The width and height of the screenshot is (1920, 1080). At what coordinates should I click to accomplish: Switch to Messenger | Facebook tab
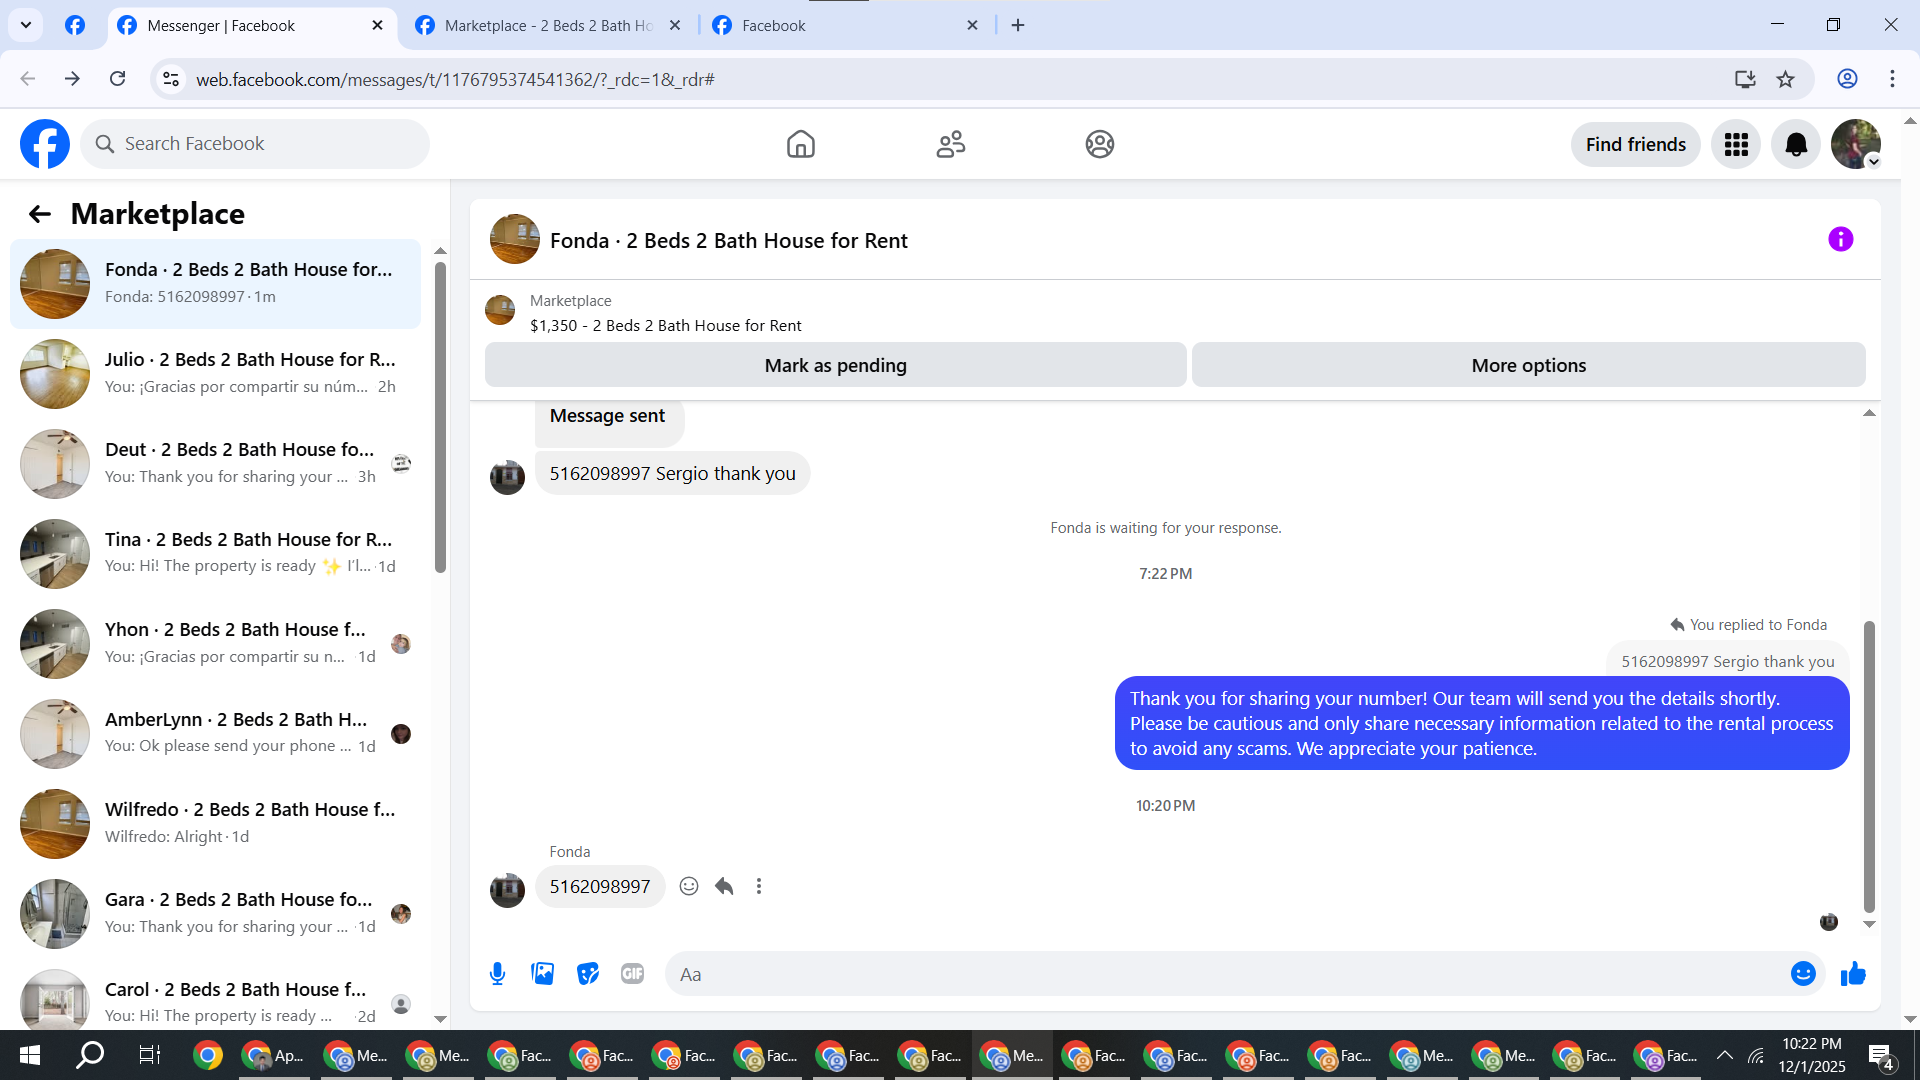point(251,26)
